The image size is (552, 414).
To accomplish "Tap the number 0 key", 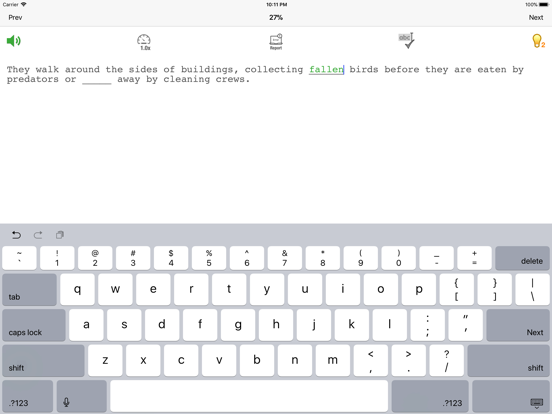I will click(x=399, y=258).
